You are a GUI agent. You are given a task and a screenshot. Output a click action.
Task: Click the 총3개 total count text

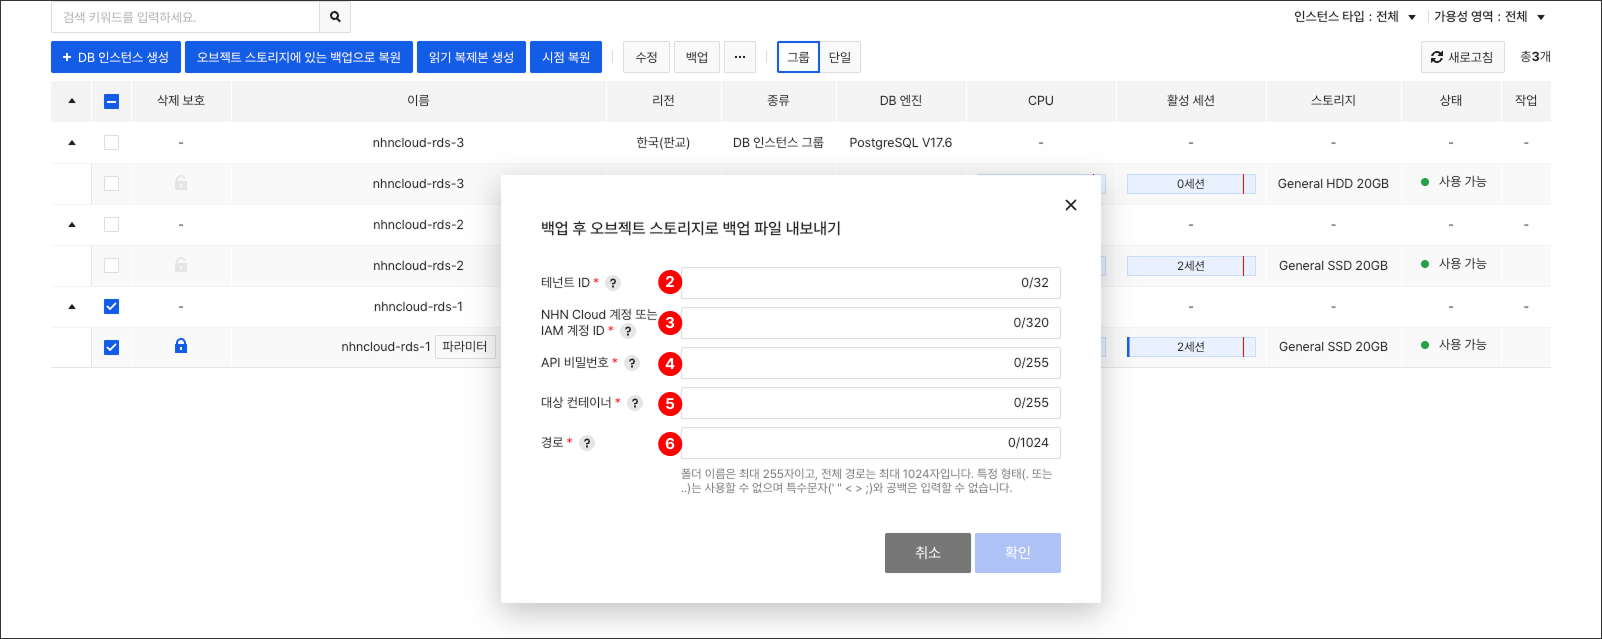1535,57
